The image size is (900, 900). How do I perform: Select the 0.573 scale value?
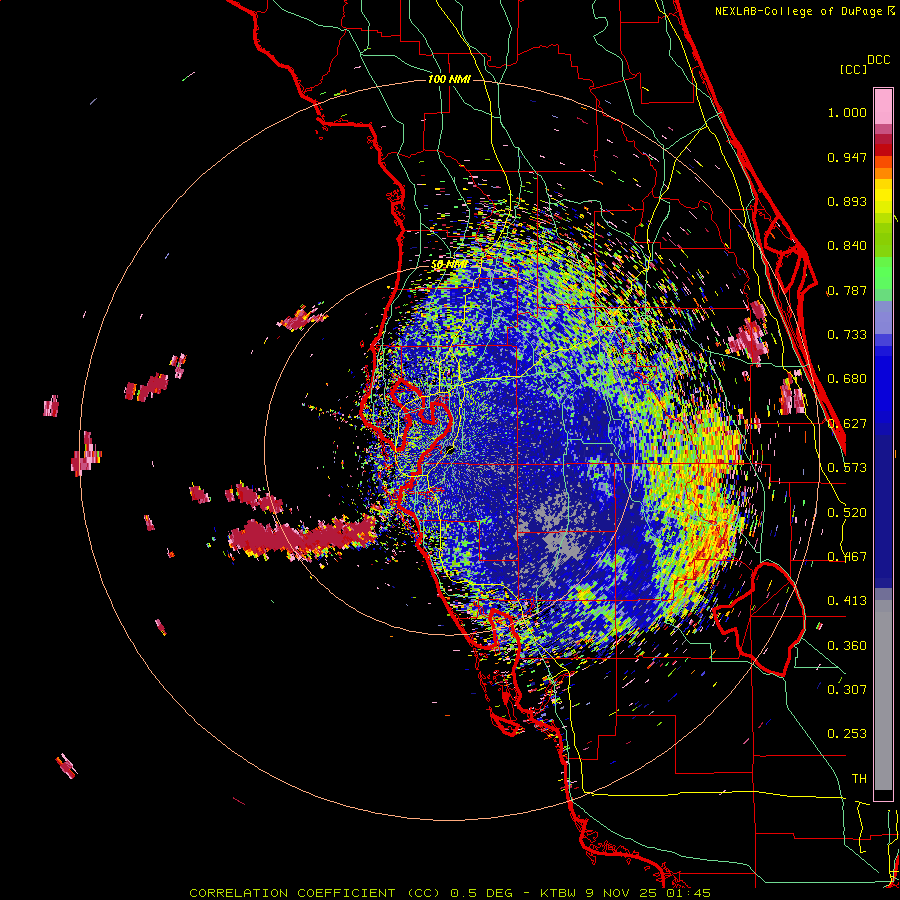click(847, 468)
